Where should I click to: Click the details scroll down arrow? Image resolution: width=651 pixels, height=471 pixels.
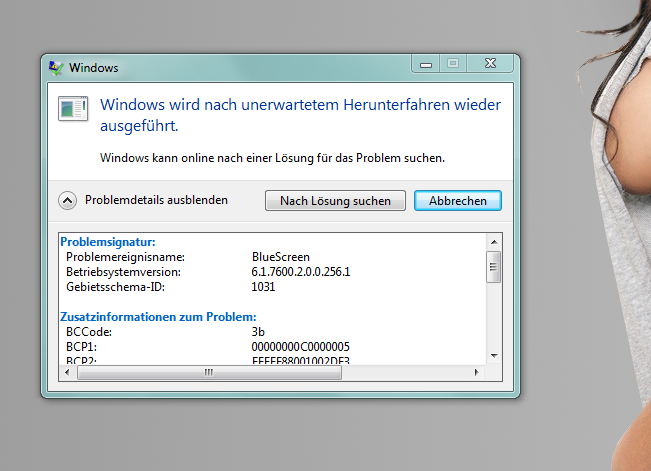494,356
